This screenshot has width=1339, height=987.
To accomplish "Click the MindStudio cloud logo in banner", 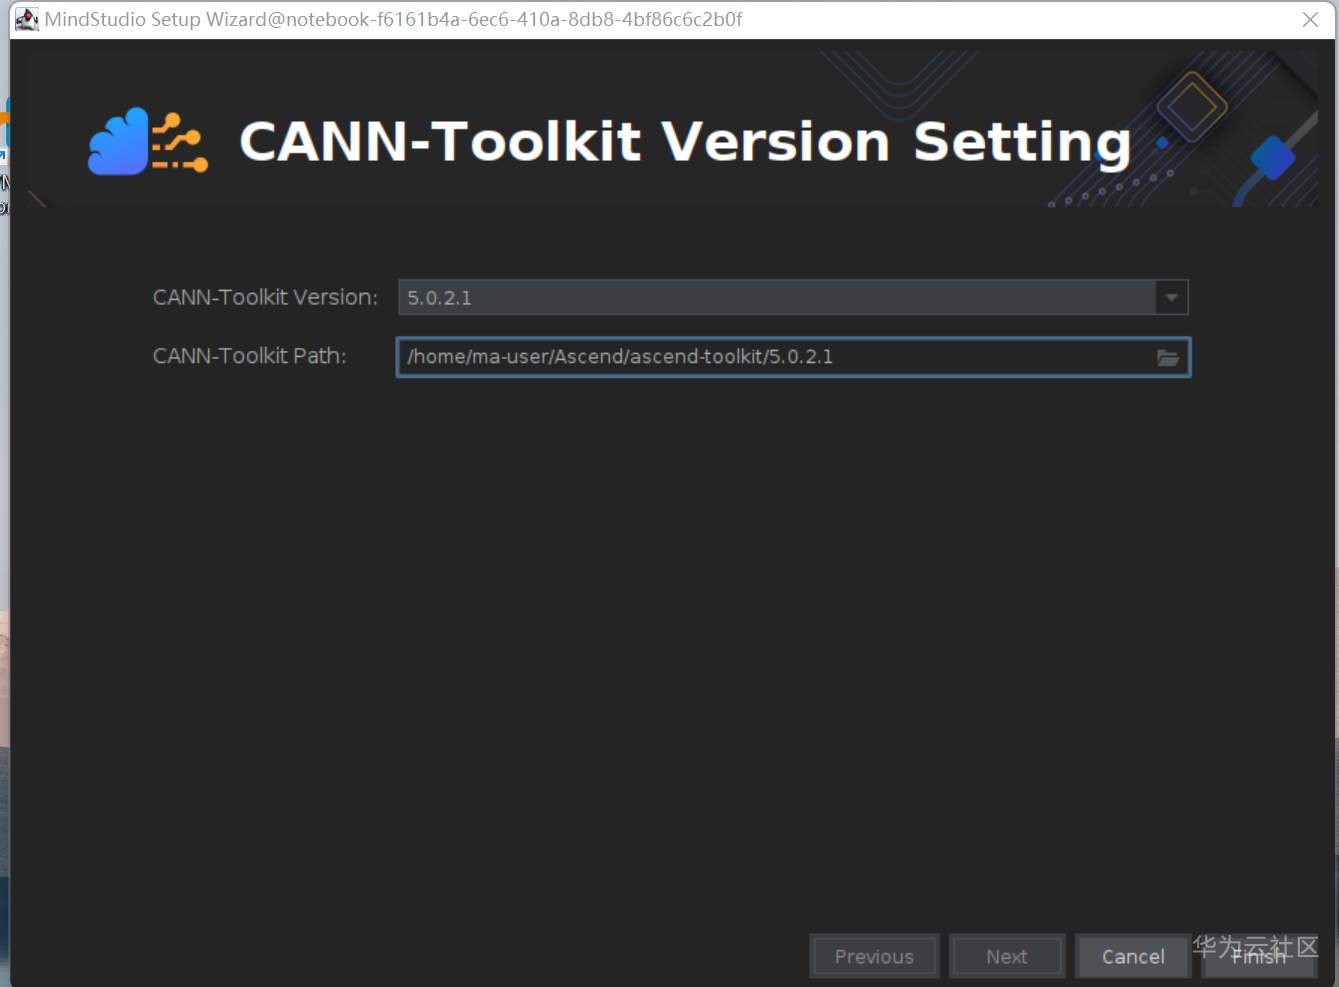I will coord(148,142).
